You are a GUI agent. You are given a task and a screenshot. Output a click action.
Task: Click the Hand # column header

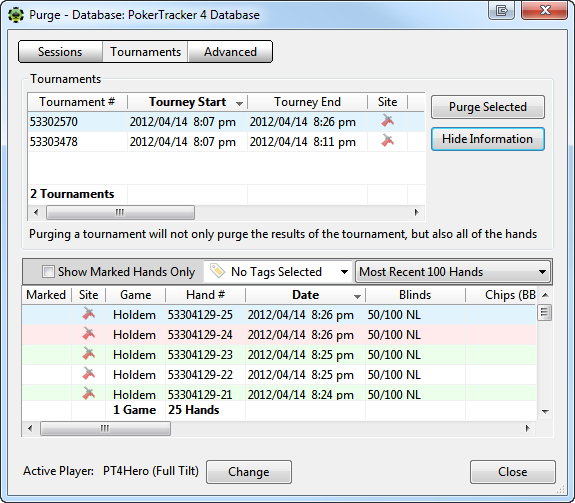[205, 295]
